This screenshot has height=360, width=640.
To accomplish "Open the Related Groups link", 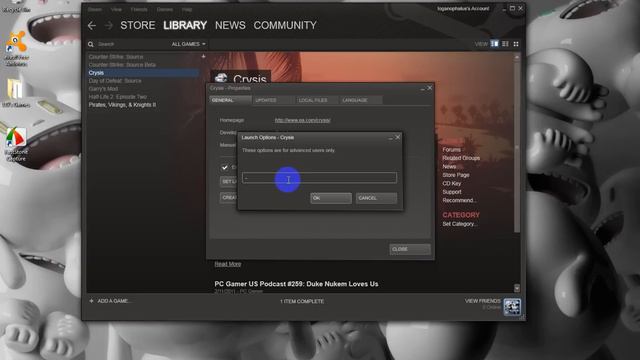I will (x=461, y=158).
